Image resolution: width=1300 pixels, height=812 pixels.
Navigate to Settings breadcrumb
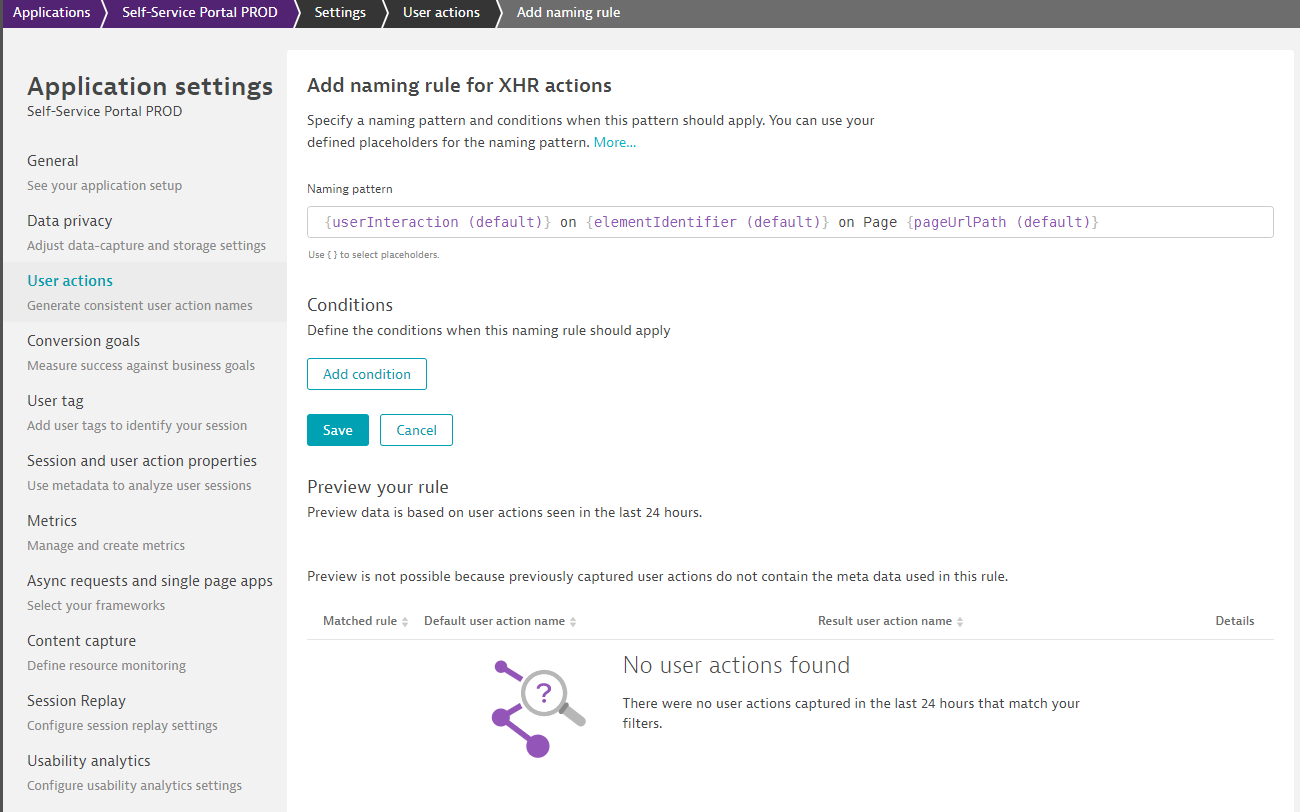point(340,13)
